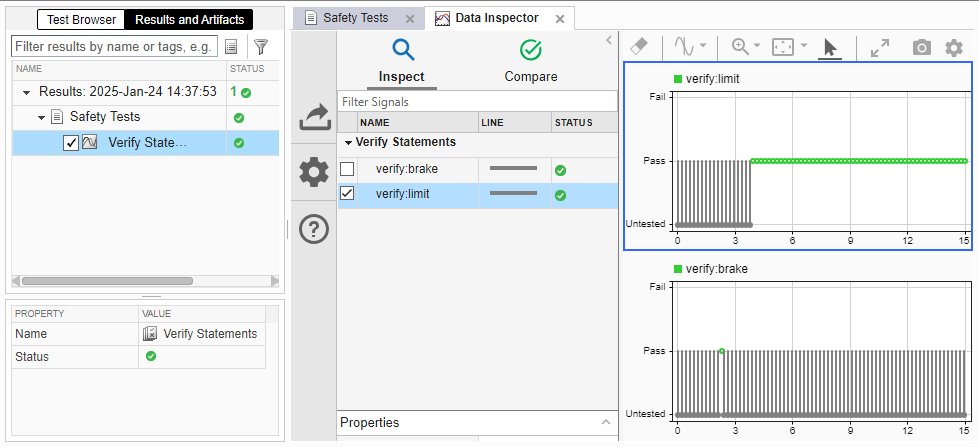
Task: Click the share/export arrow icon
Action: pyautogui.click(x=314, y=118)
